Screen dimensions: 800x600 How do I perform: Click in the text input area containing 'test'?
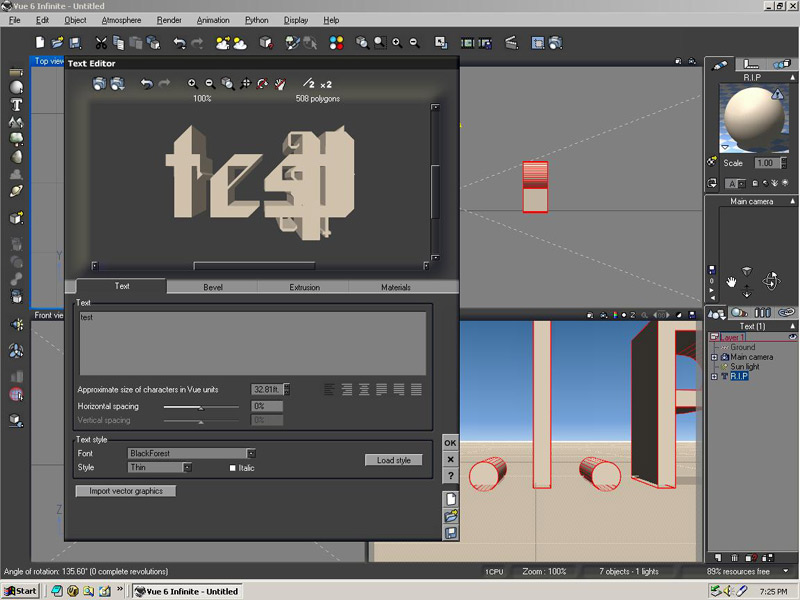pos(253,343)
